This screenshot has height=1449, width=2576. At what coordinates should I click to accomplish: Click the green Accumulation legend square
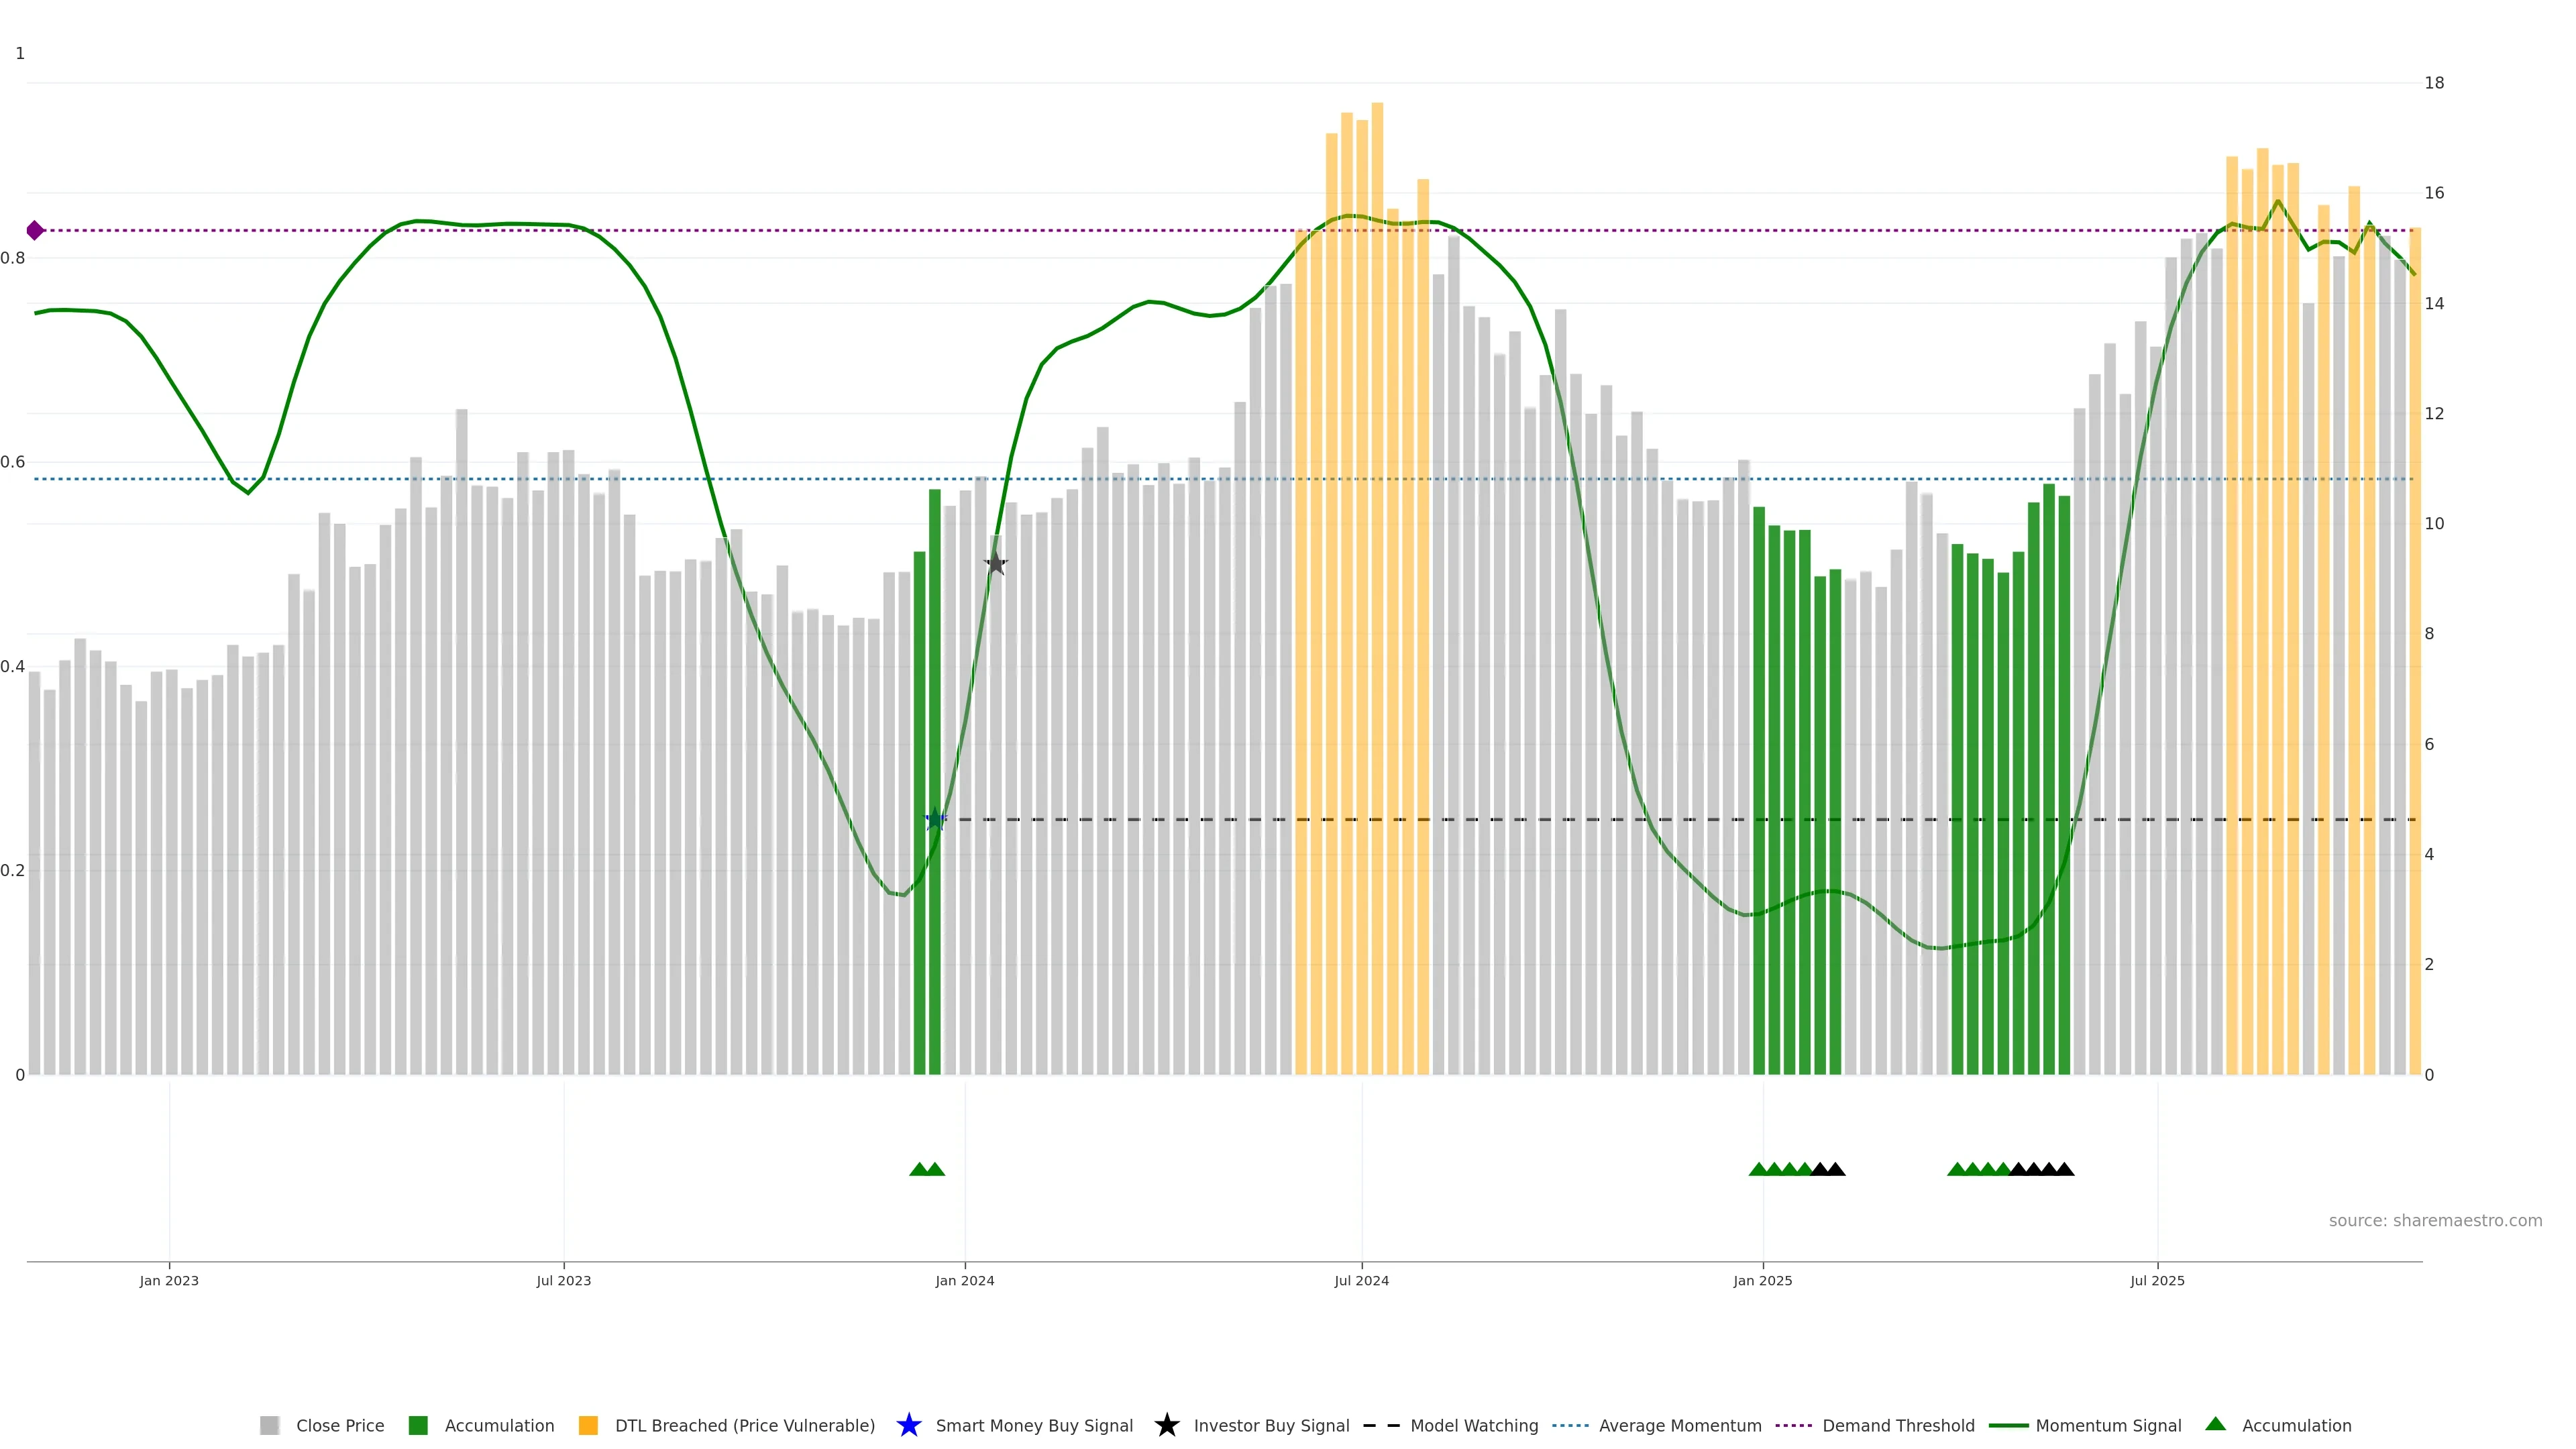[x=418, y=1425]
